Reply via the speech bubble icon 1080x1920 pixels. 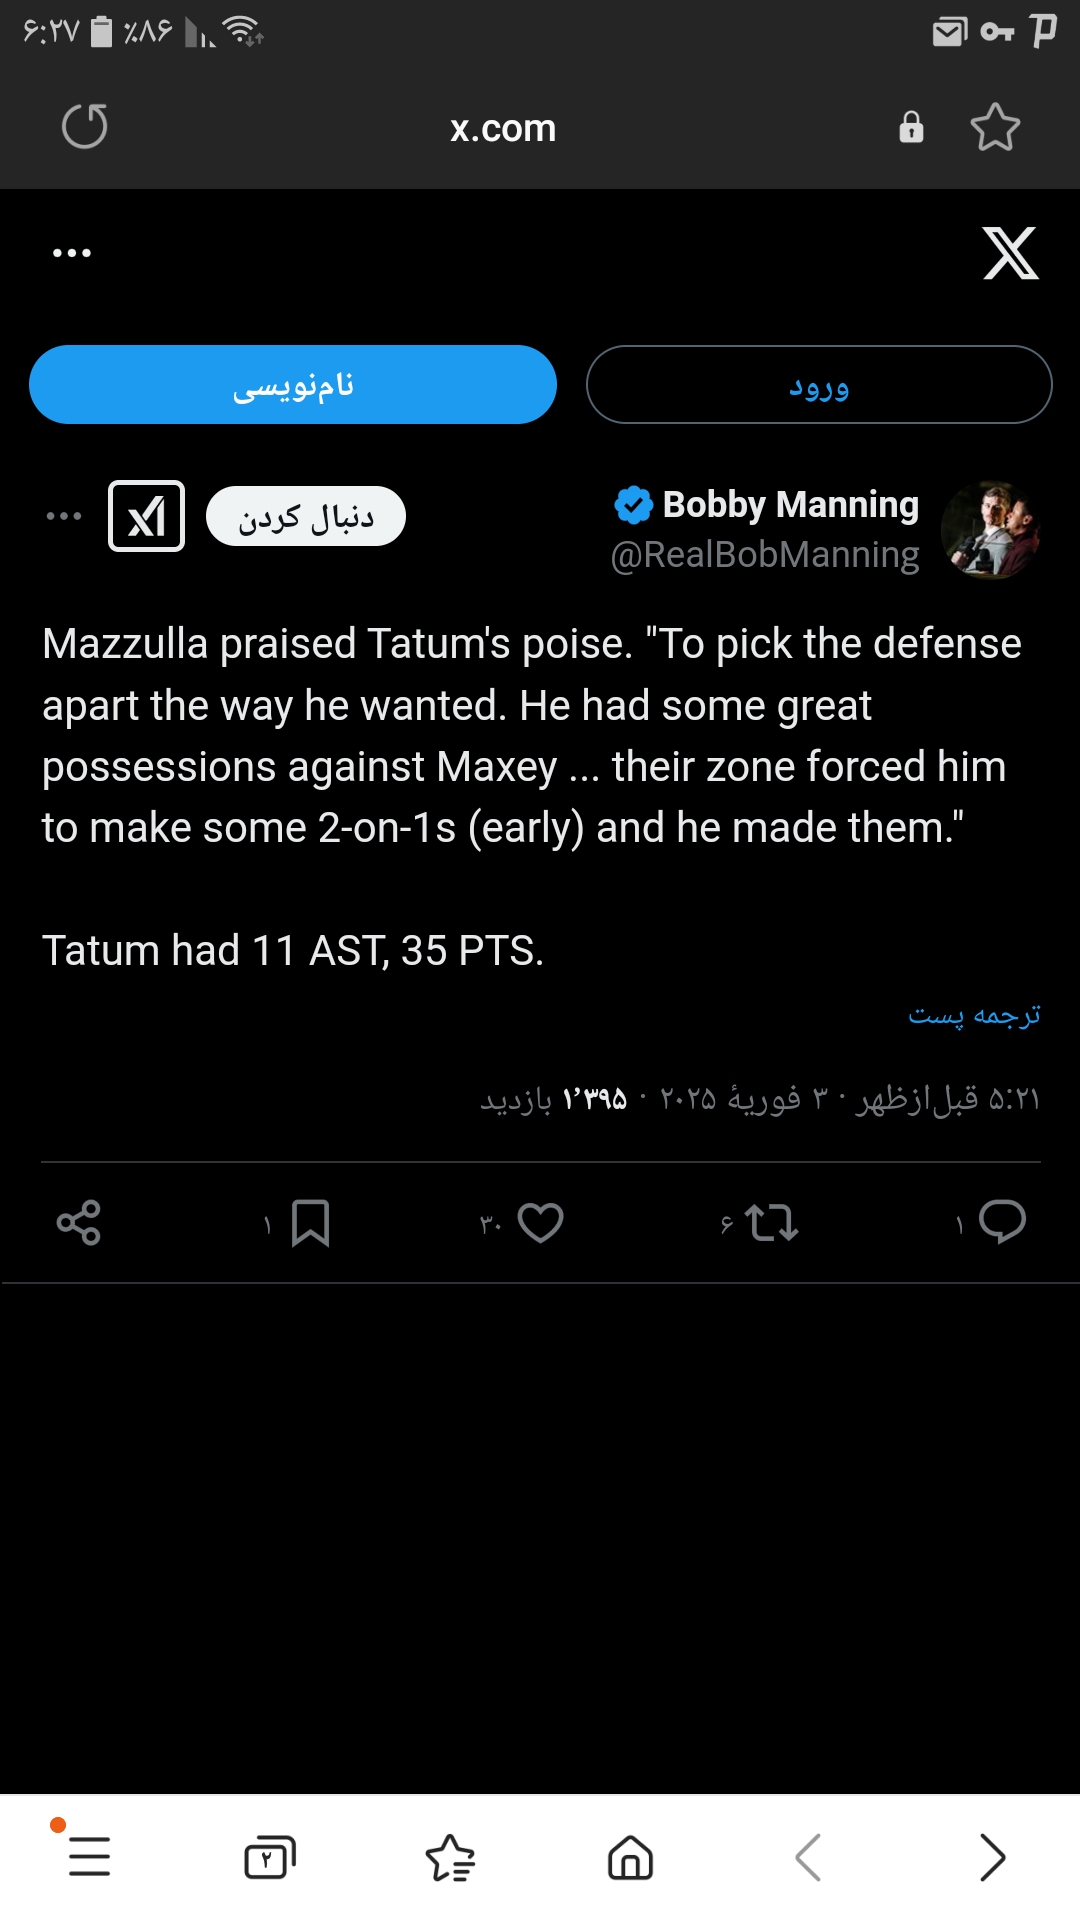click(1002, 1221)
